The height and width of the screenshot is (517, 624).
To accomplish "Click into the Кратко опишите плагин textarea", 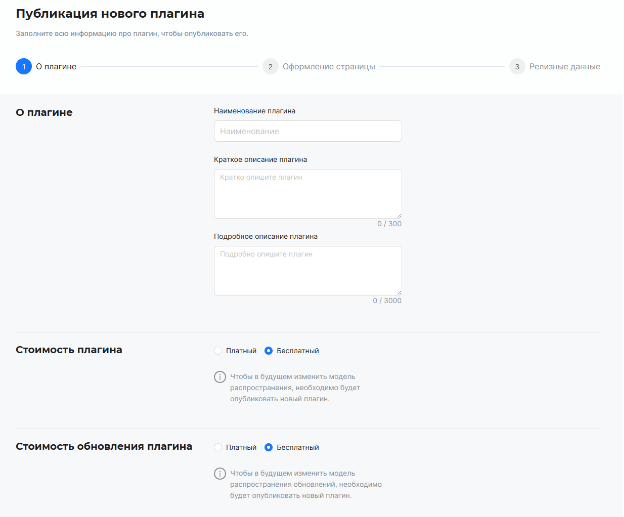I will pos(307,192).
